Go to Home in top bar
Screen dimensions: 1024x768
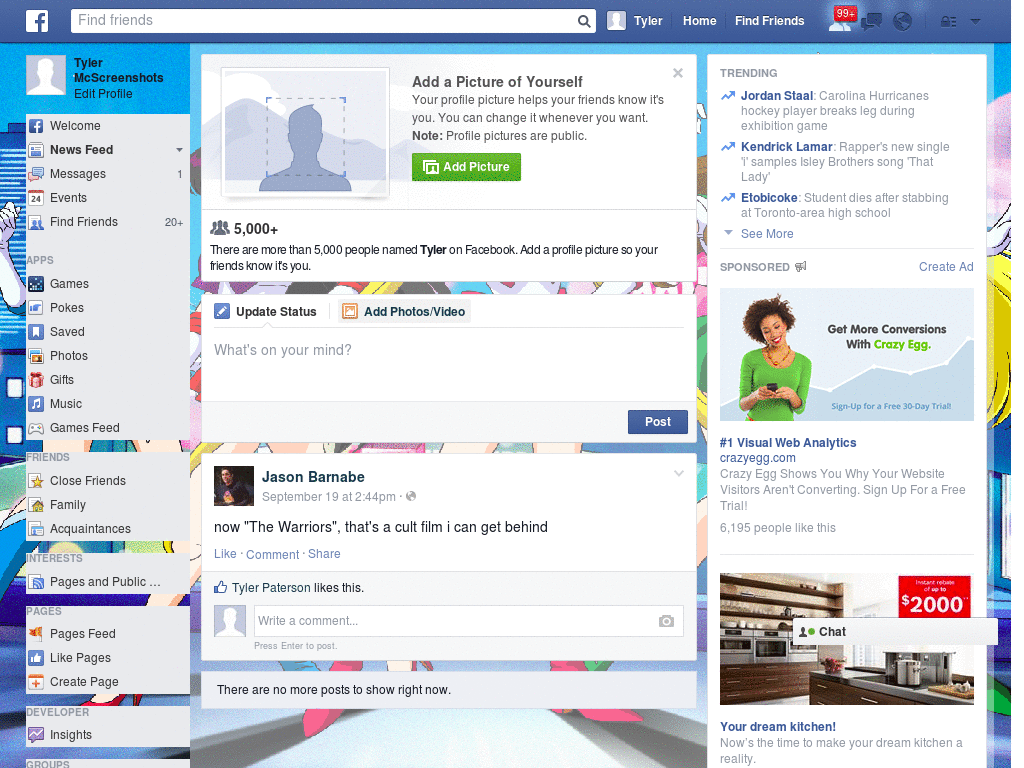click(699, 21)
